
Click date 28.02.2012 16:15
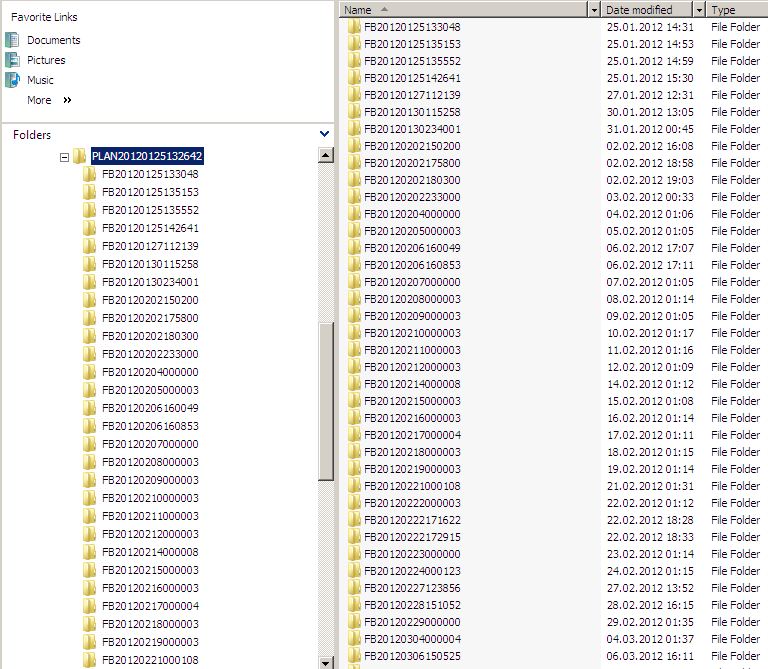(650, 605)
